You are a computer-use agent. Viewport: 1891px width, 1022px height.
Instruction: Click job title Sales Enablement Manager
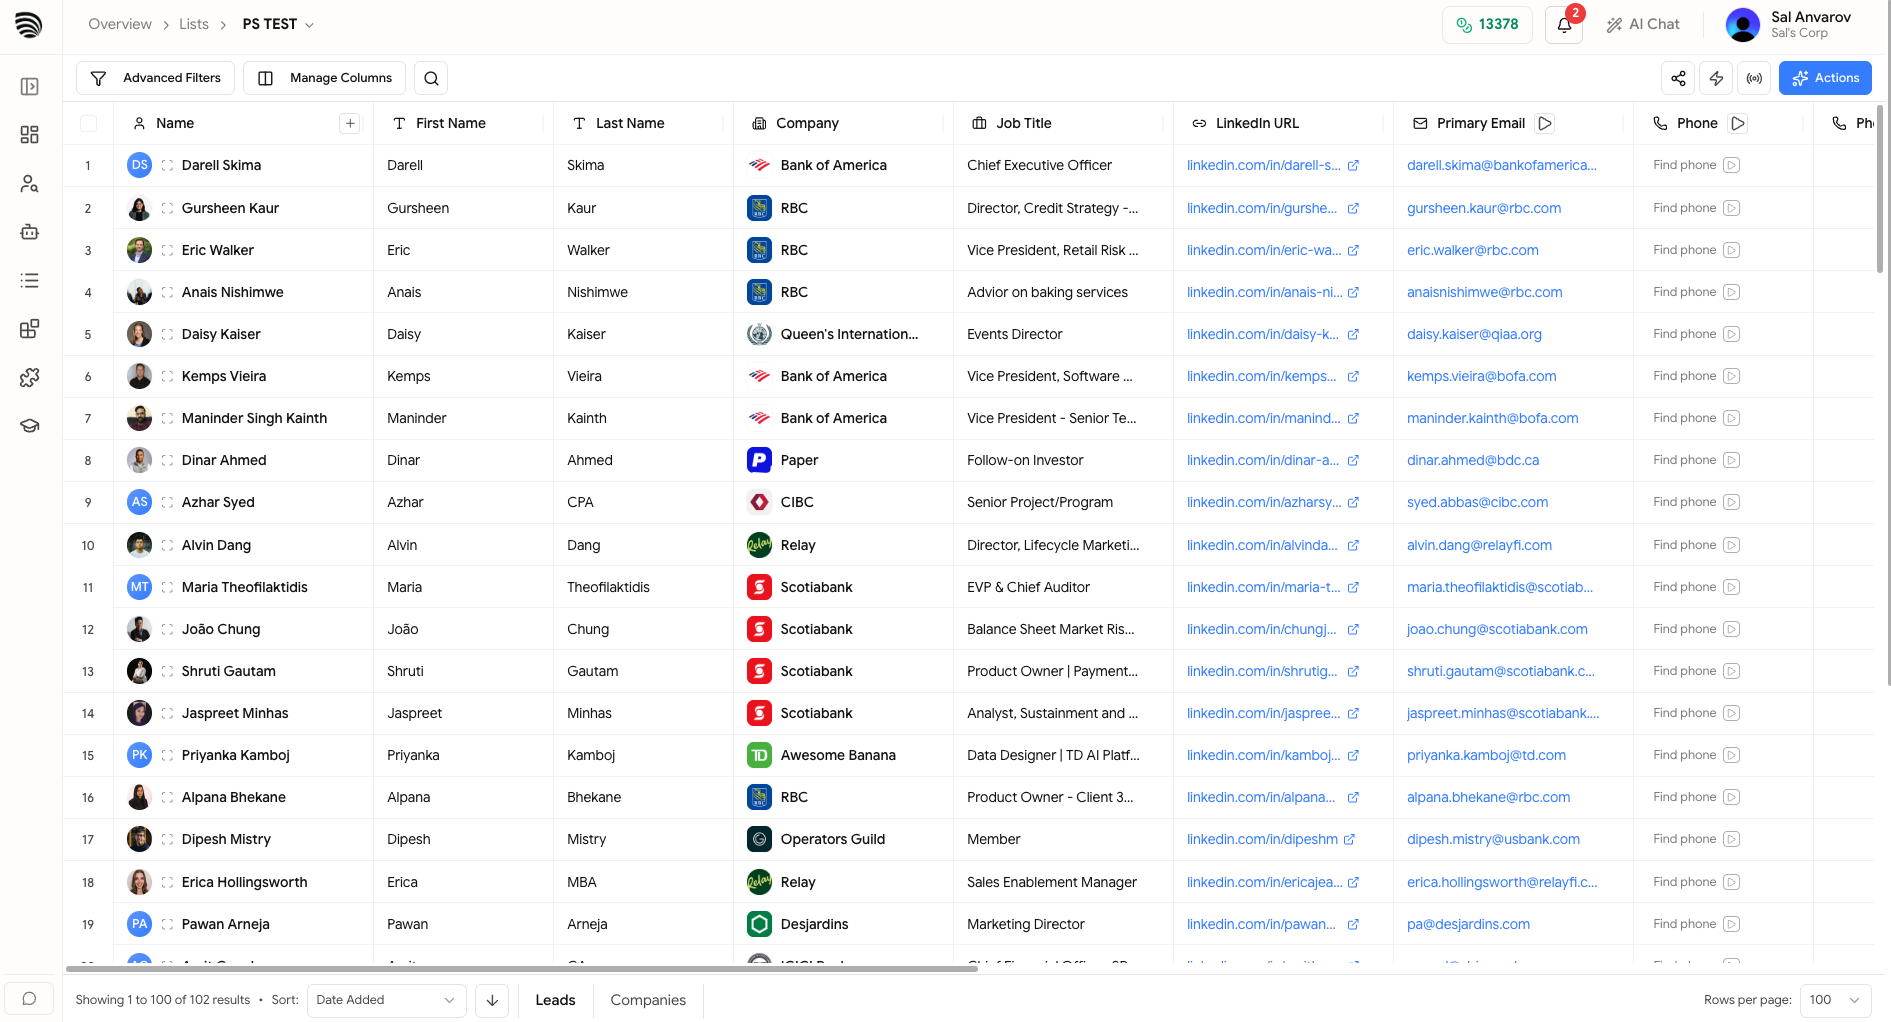click(1052, 882)
